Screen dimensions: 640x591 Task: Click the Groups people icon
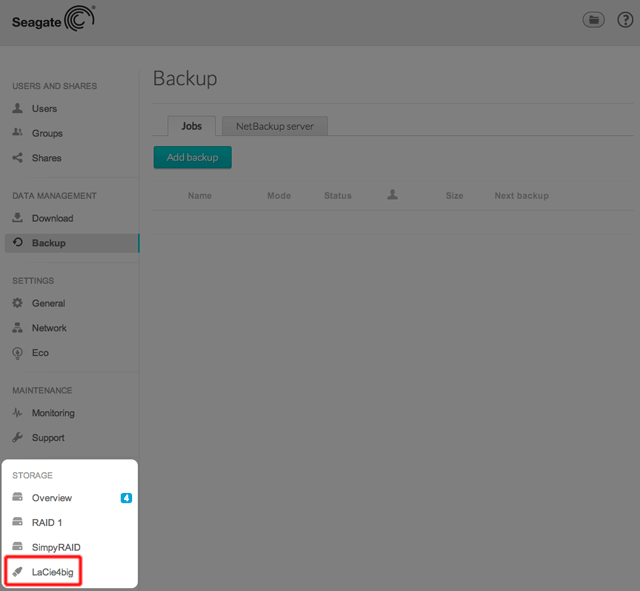coord(18,132)
